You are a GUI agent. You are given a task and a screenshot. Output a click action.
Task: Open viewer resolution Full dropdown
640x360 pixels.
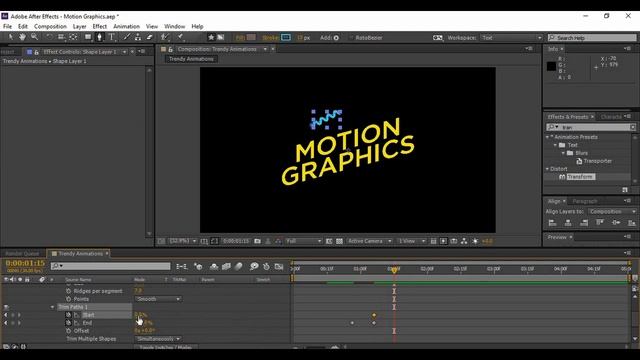click(304, 241)
